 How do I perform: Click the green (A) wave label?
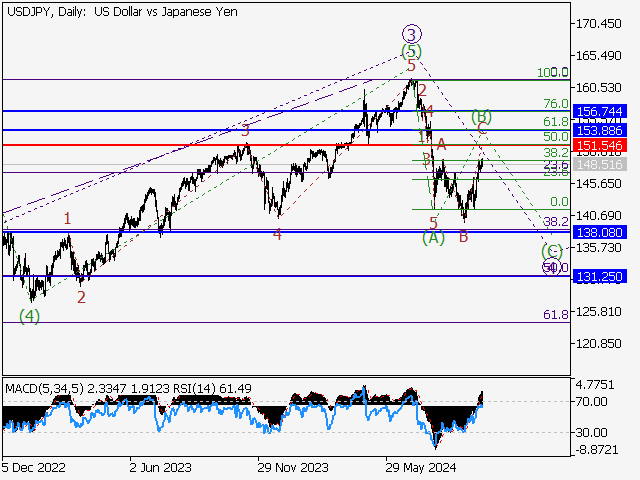[x=432, y=237]
